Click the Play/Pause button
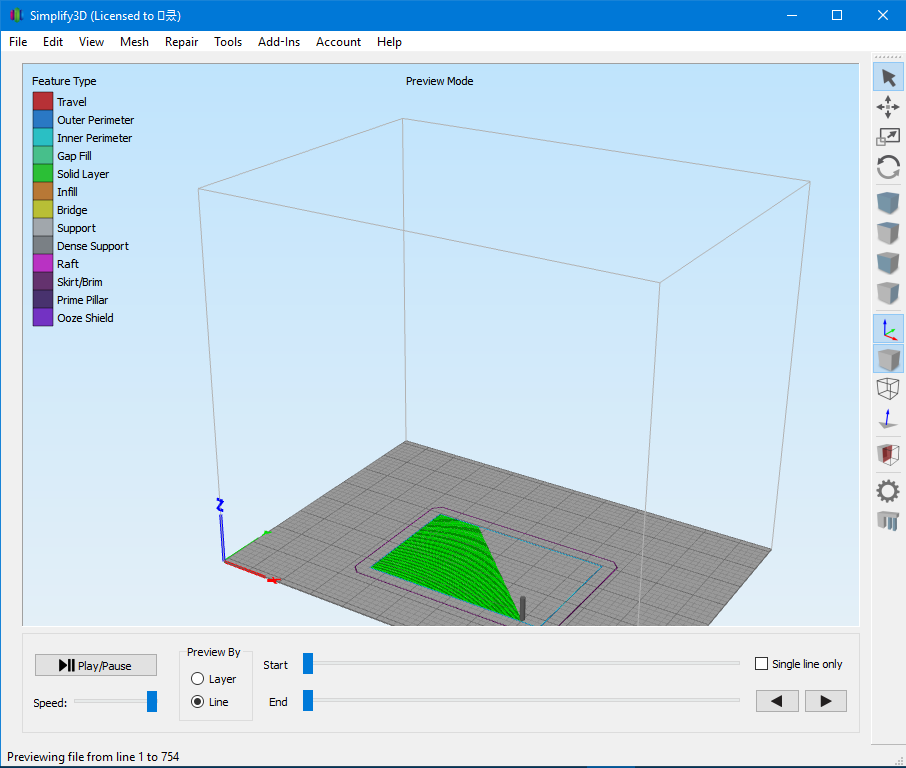The image size is (906, 768). pyautogui.click(x=96, y=665)
